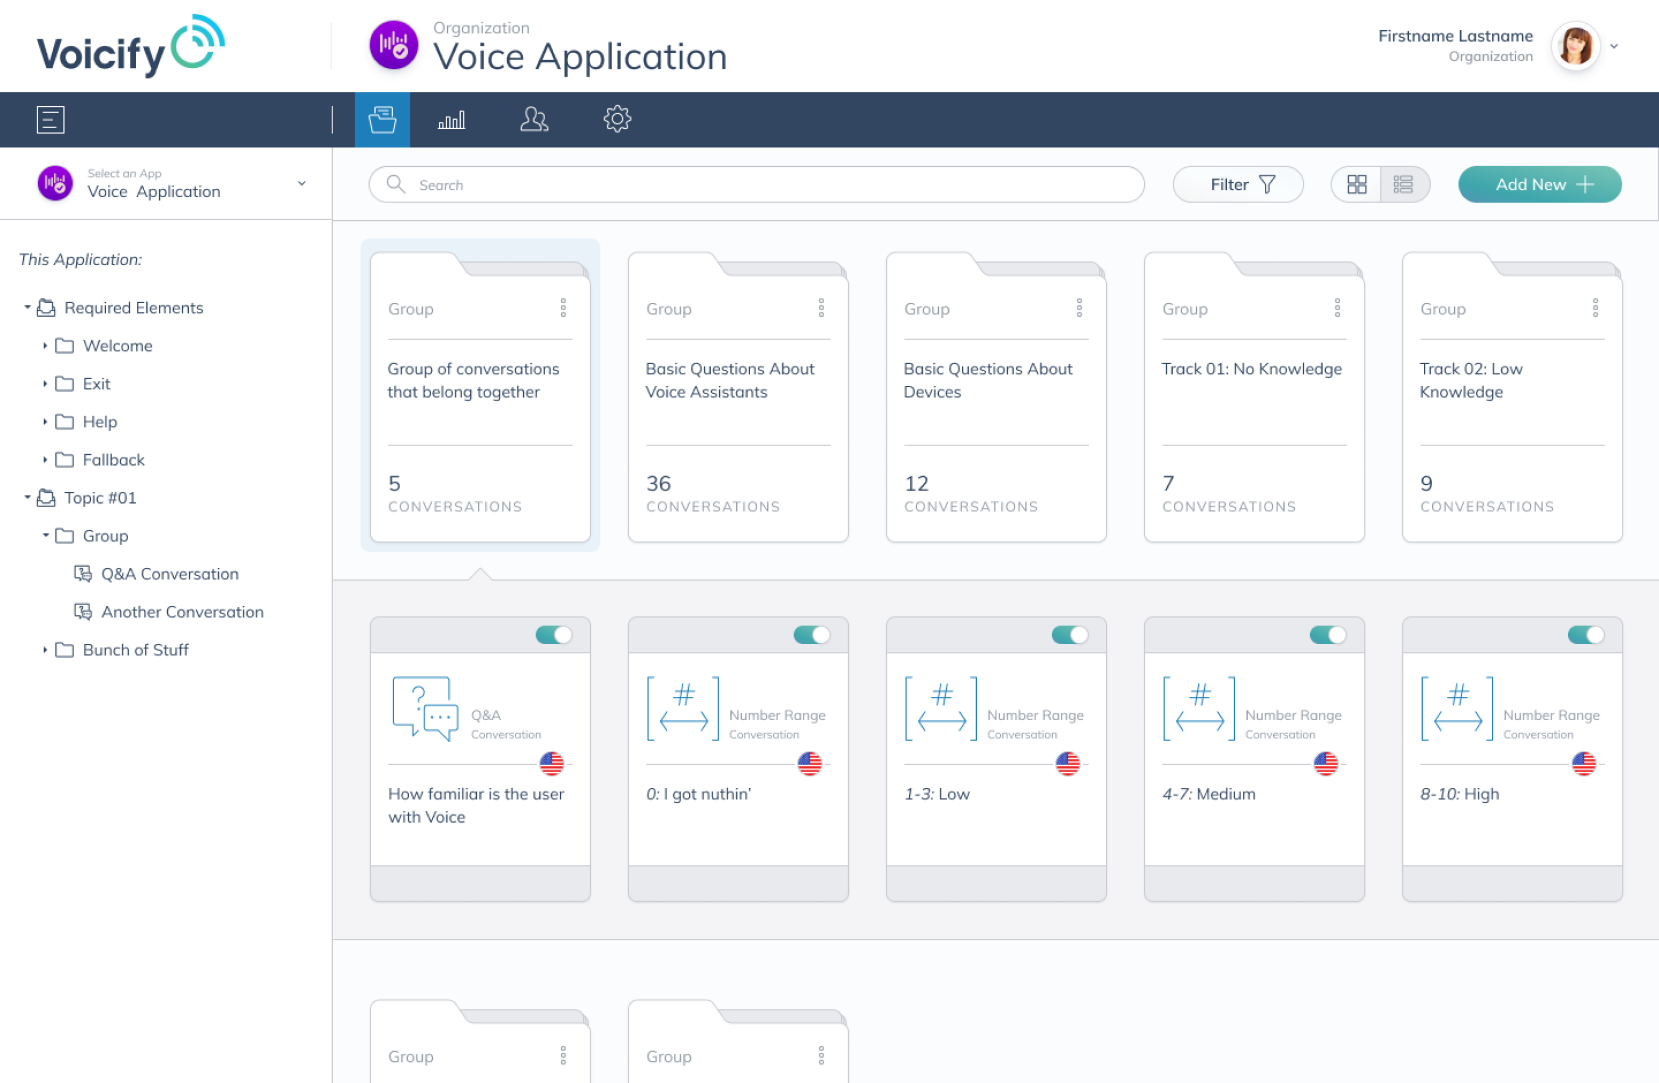
Task: Click the Required Elements folder icon
Action: [x=46, y=308]
